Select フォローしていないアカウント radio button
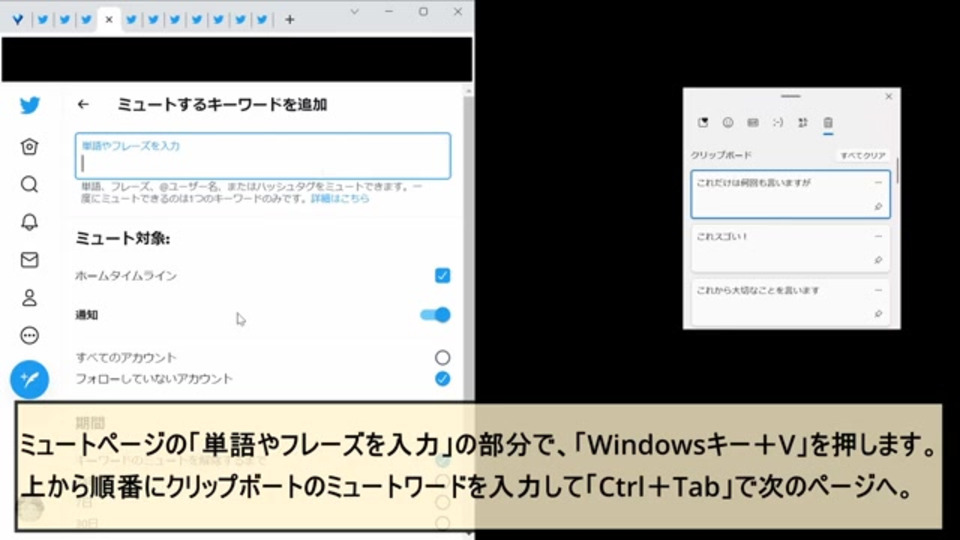This screenshot has width=960, height=540. (442, 379)
